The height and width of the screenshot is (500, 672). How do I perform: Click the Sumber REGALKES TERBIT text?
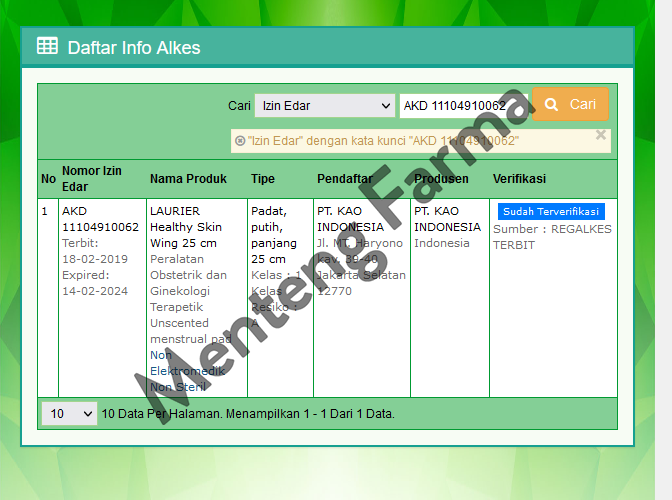coord(551,237)
